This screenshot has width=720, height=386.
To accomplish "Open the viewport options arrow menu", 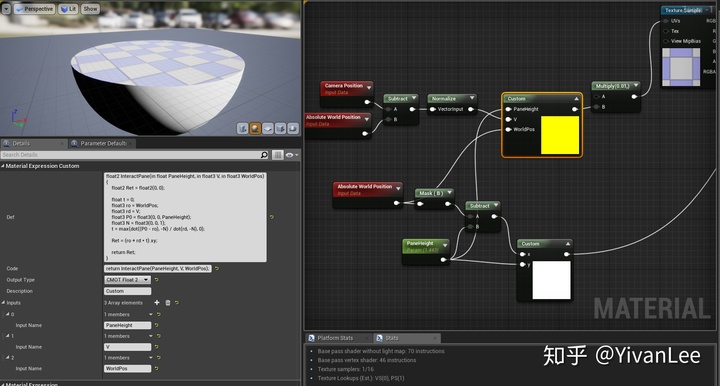I will [6, 9].
